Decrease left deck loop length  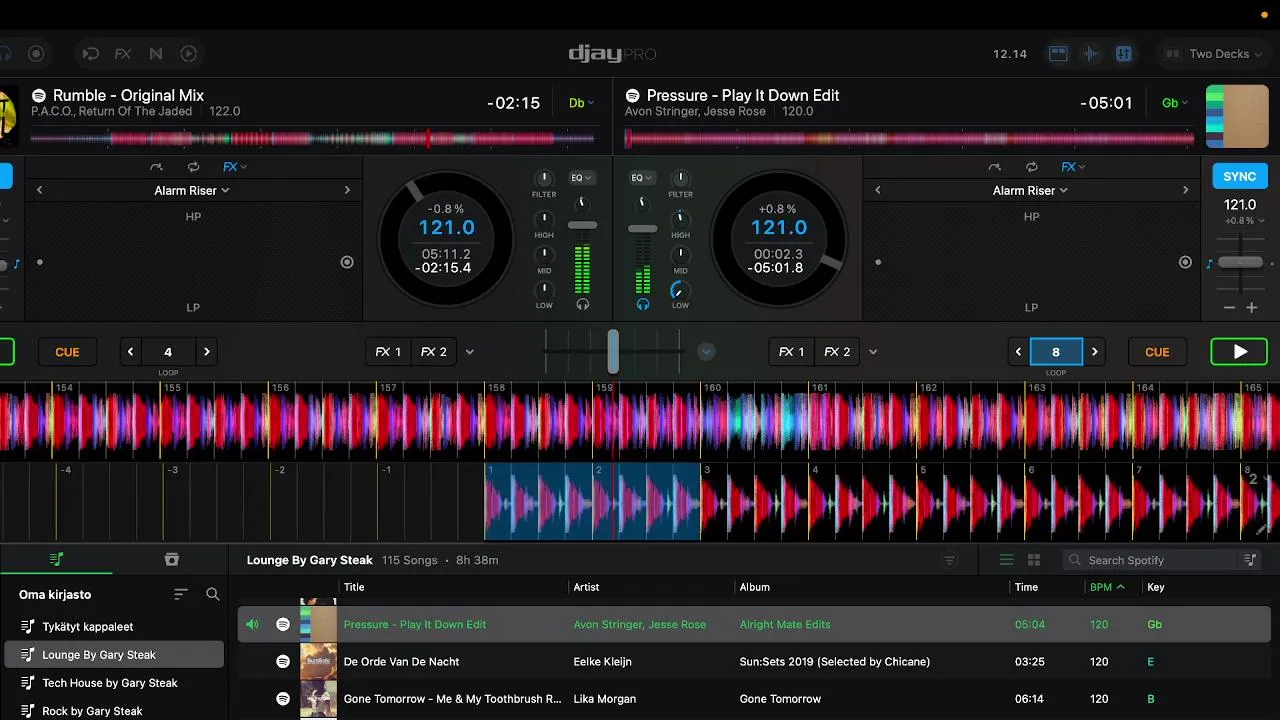131,352
